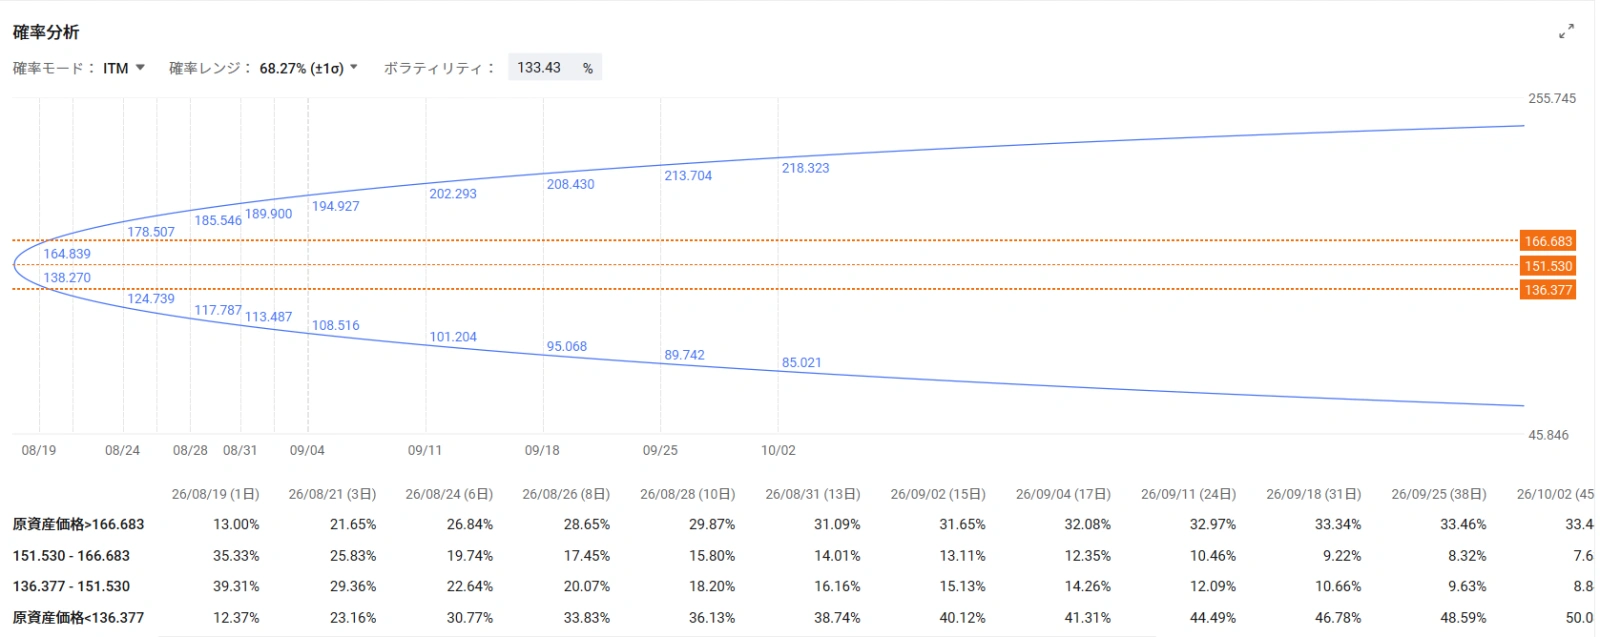The image size is (1600, 637).
Task: Click the cell showing 39.31%
Action: 236,586
